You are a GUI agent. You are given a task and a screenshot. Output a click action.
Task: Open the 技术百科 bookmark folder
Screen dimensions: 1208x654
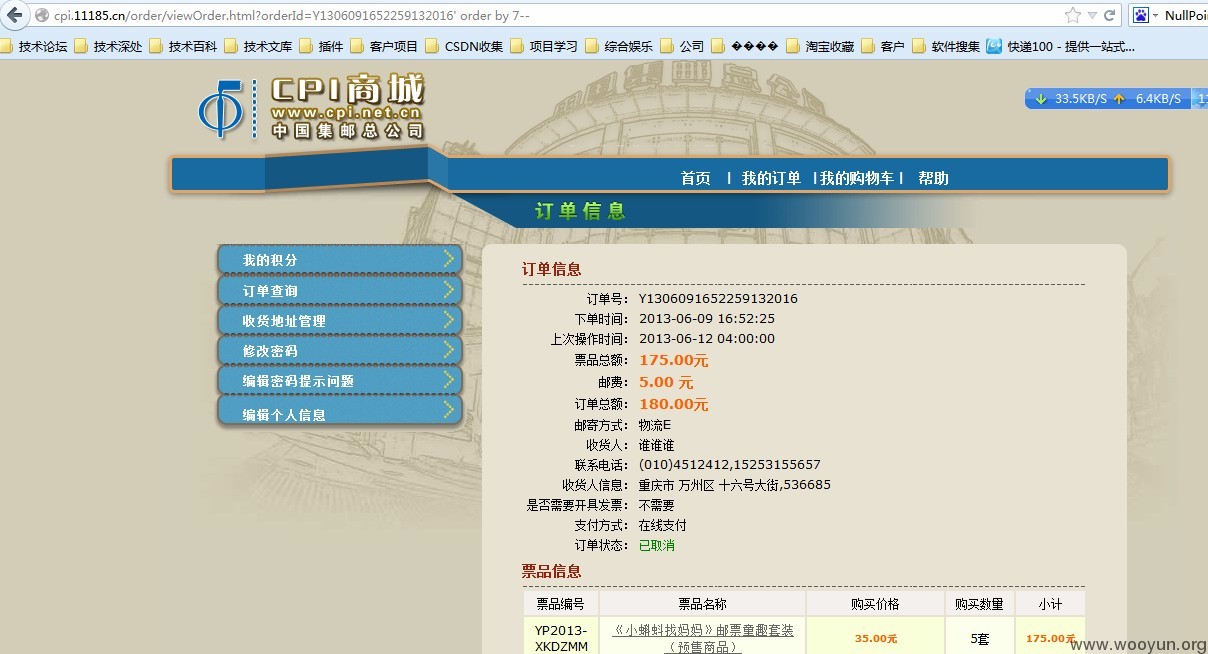pos(184,46)
